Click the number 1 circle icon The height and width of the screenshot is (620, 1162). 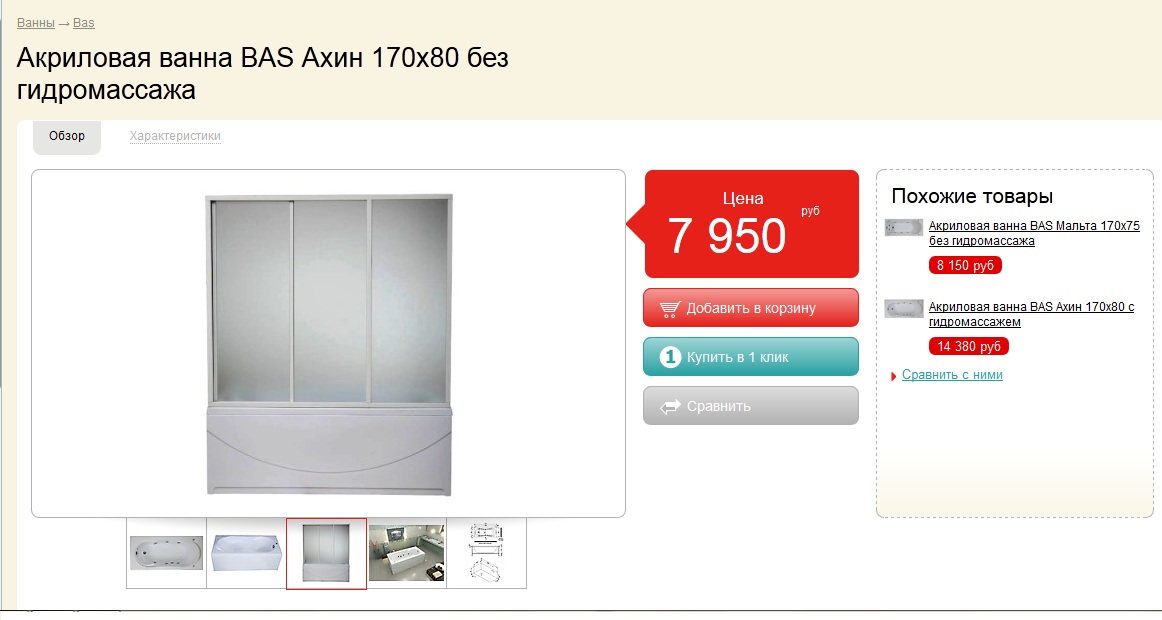pos(670,357)
